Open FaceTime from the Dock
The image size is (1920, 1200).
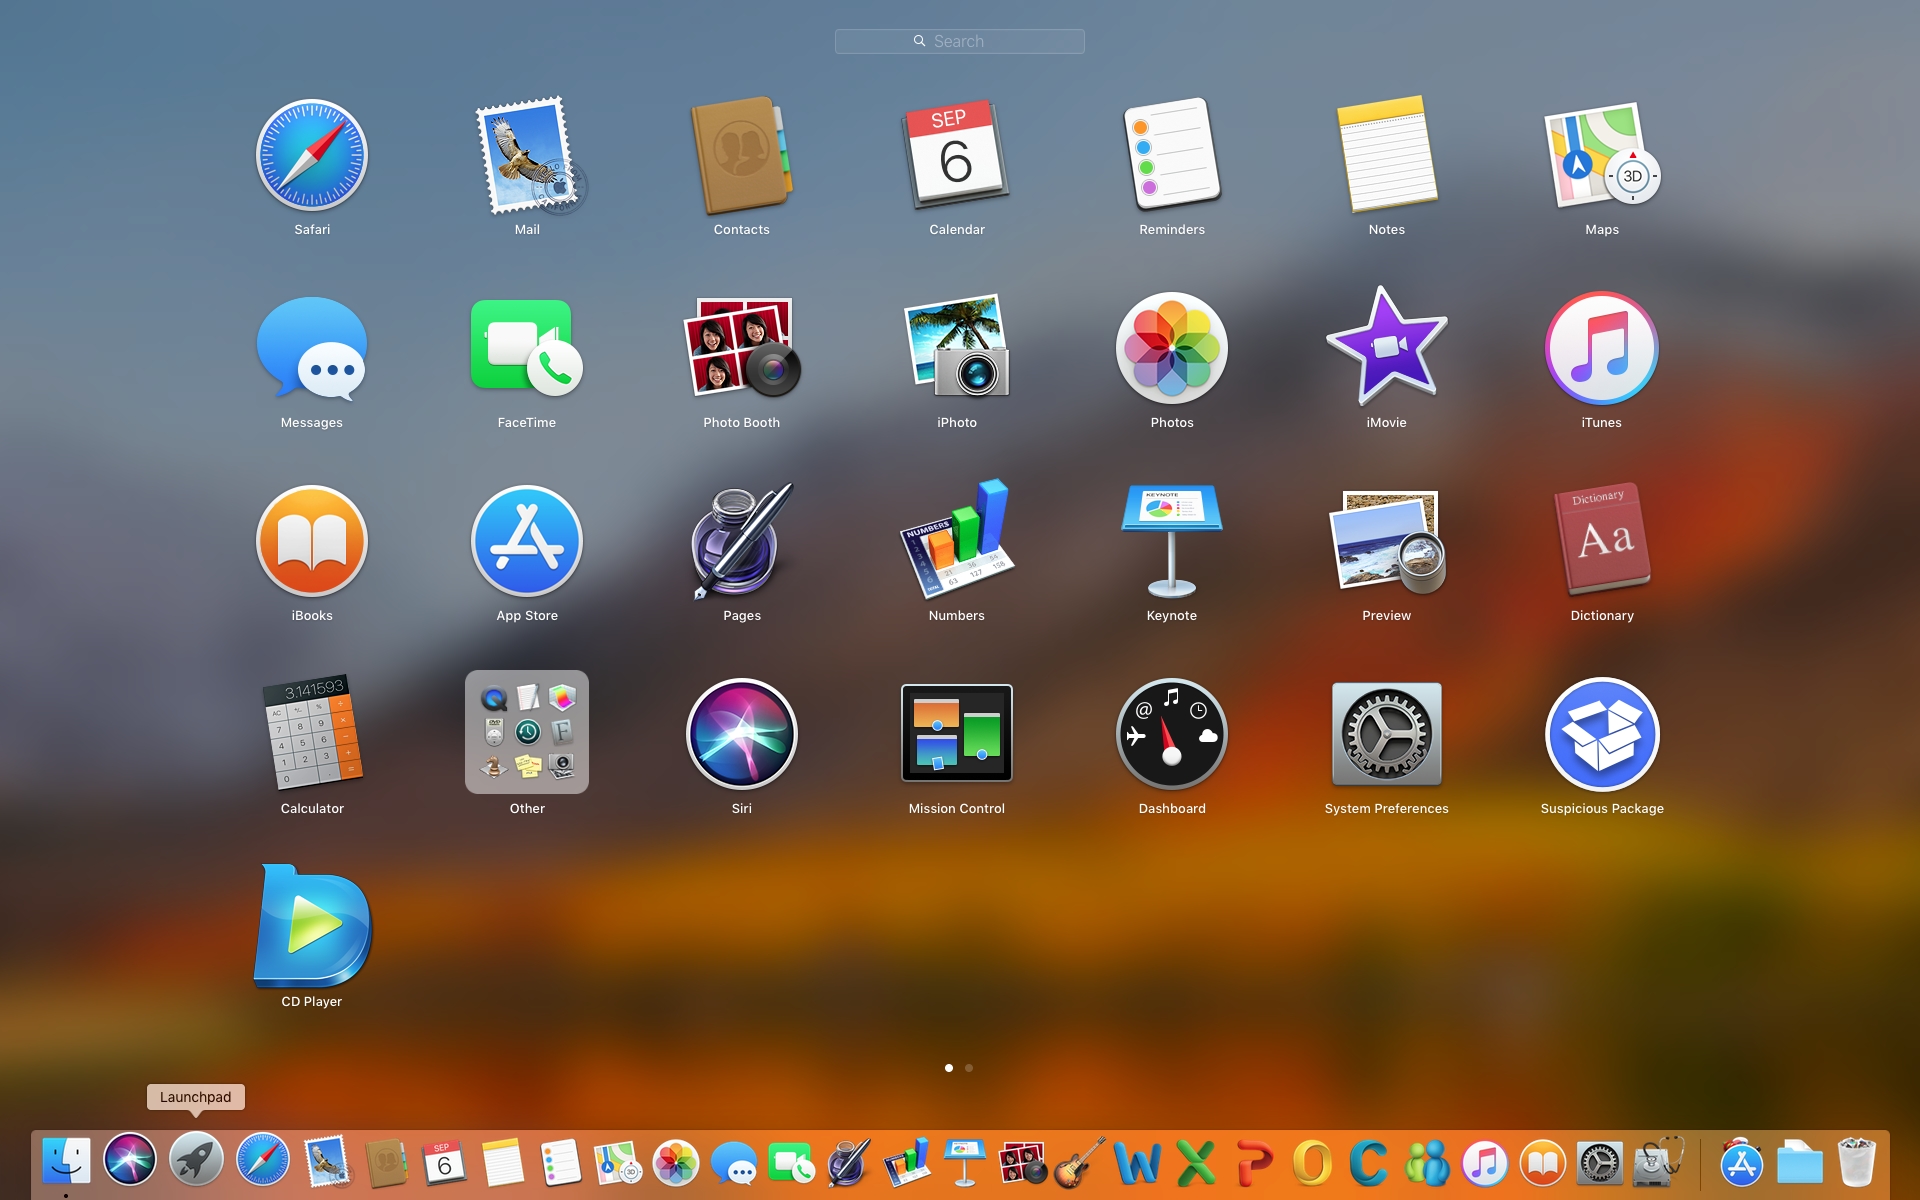point(792,1164)
